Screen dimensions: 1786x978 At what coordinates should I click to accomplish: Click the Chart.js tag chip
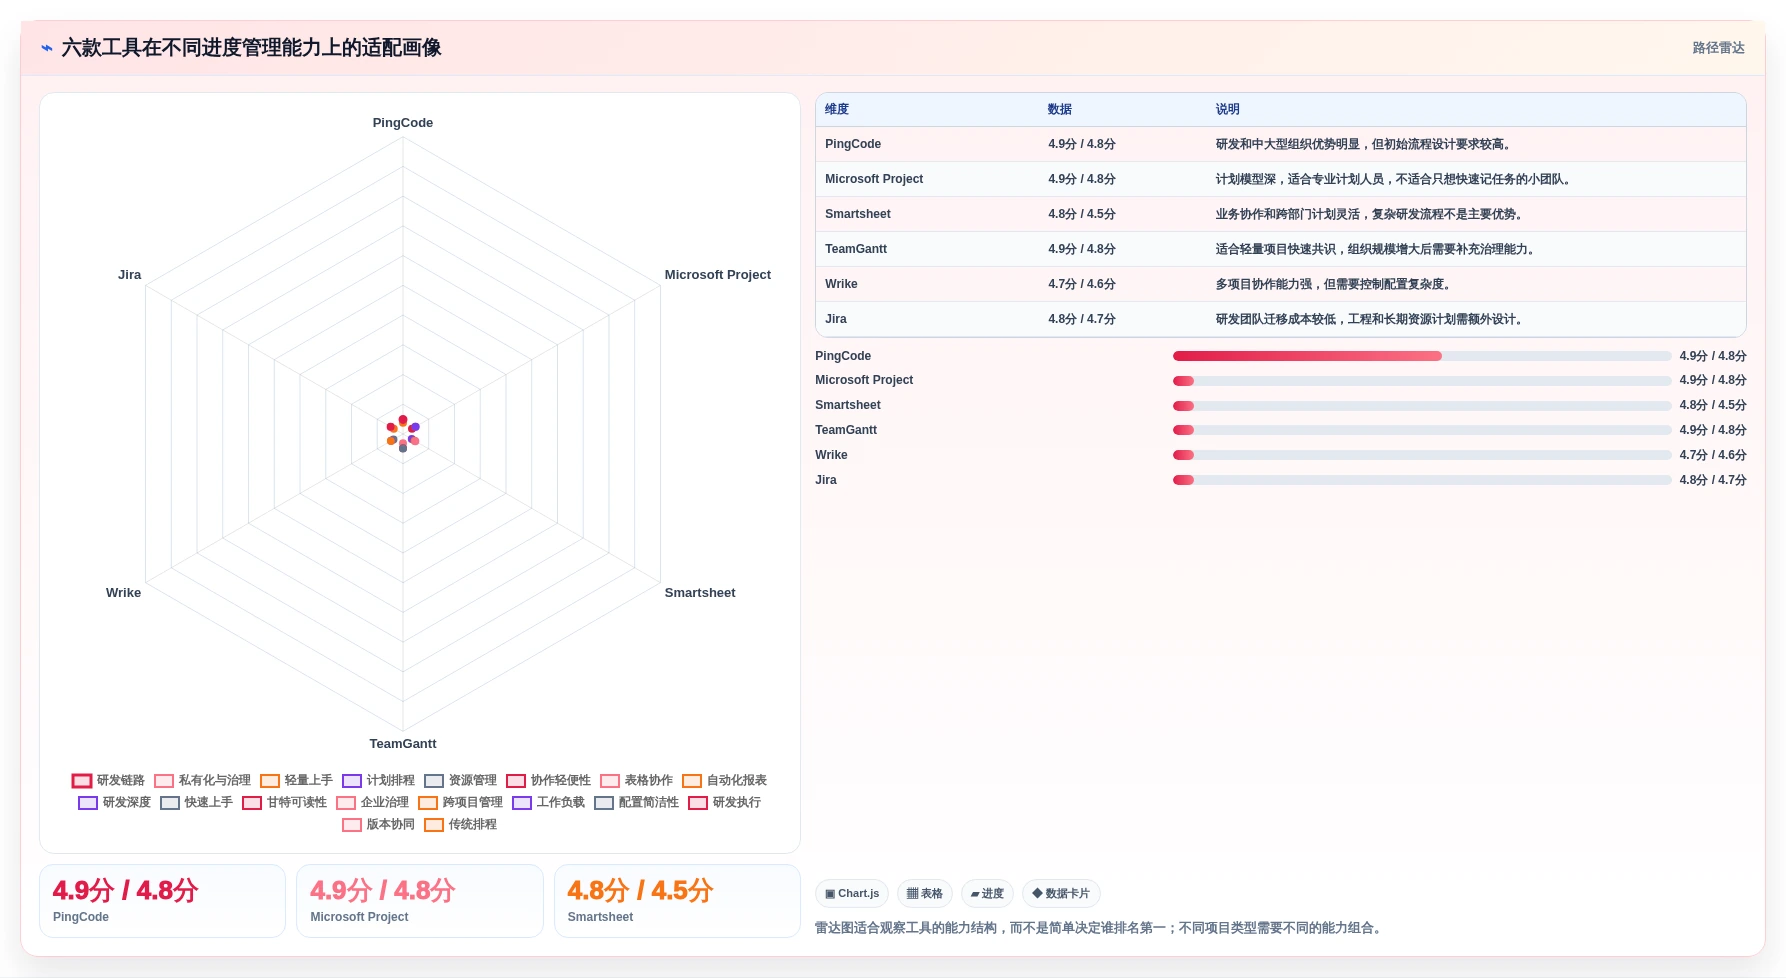click(852, 893)
